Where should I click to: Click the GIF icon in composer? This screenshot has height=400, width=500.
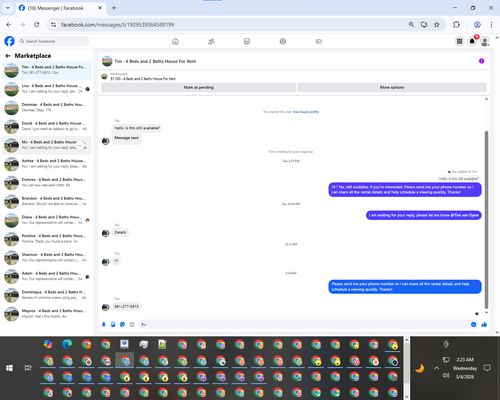pyautogui.click(x=132, y=324)
